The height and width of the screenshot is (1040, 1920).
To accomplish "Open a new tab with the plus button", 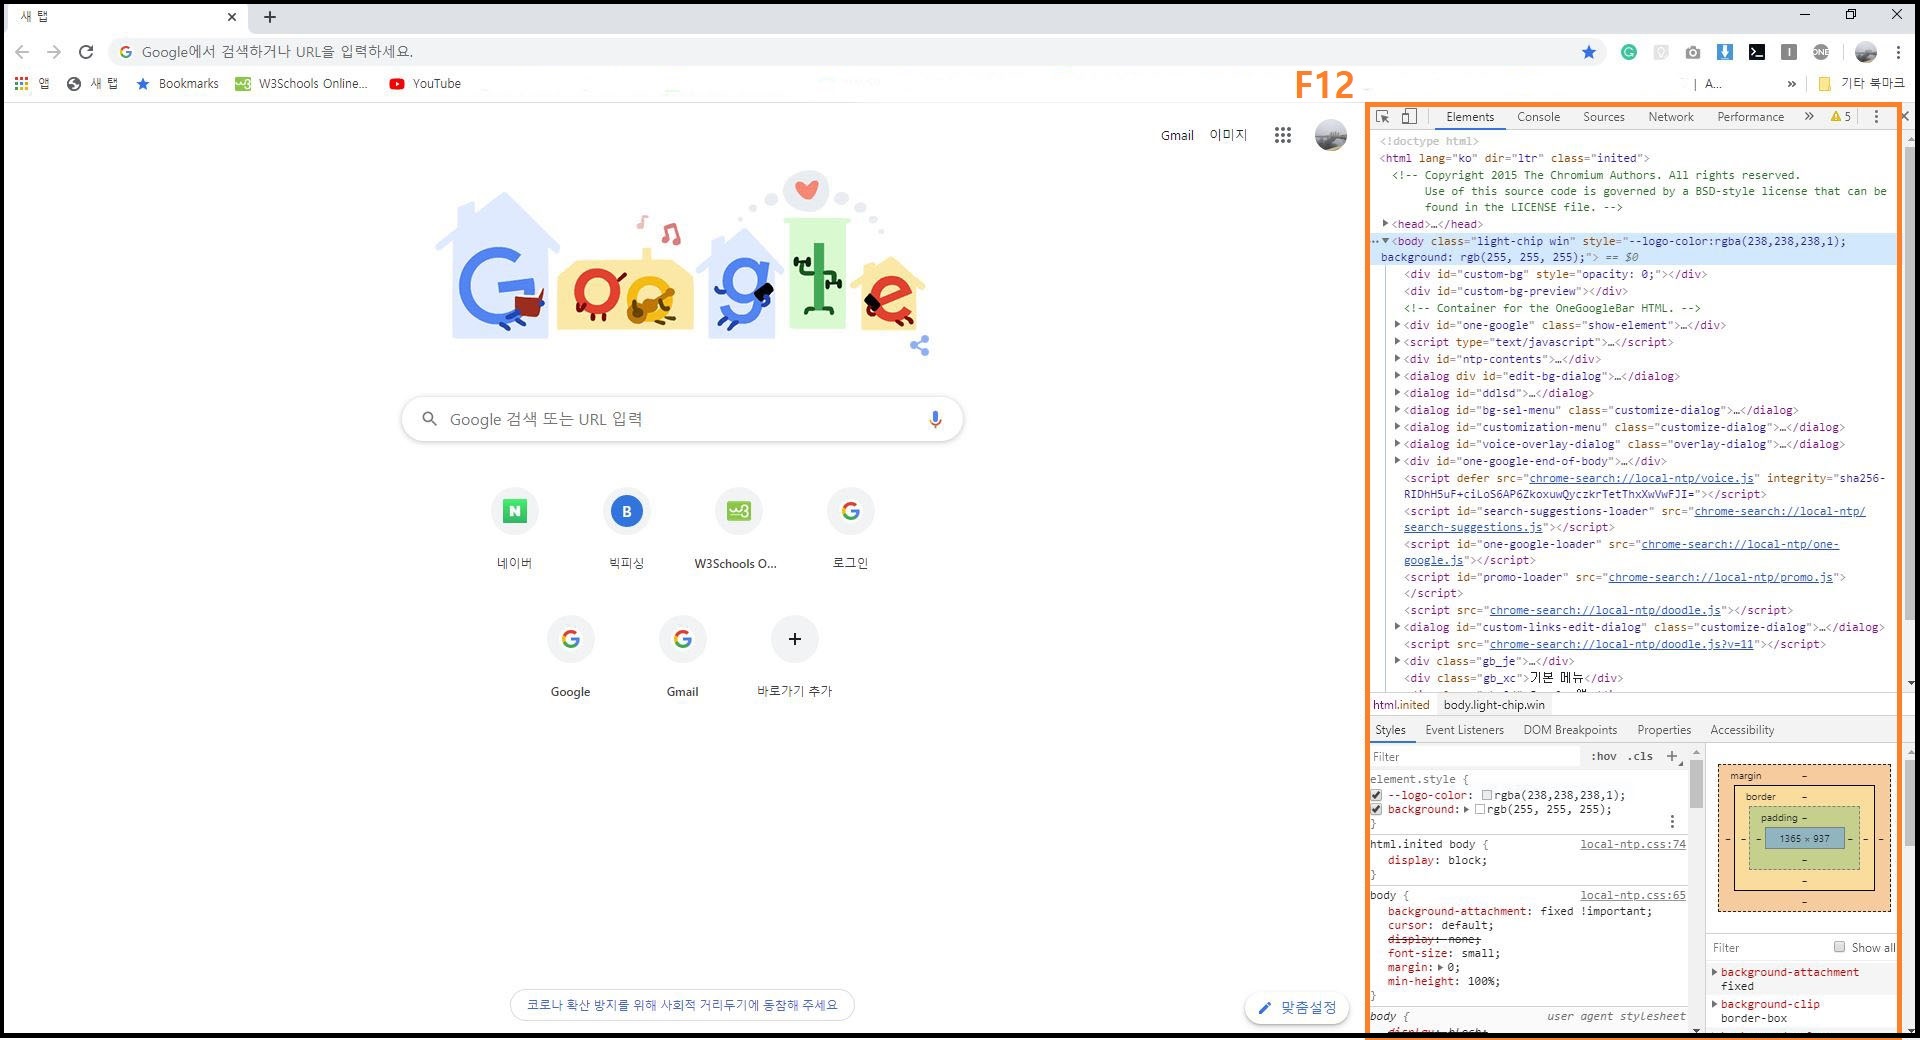I will [x=270, y=17].
